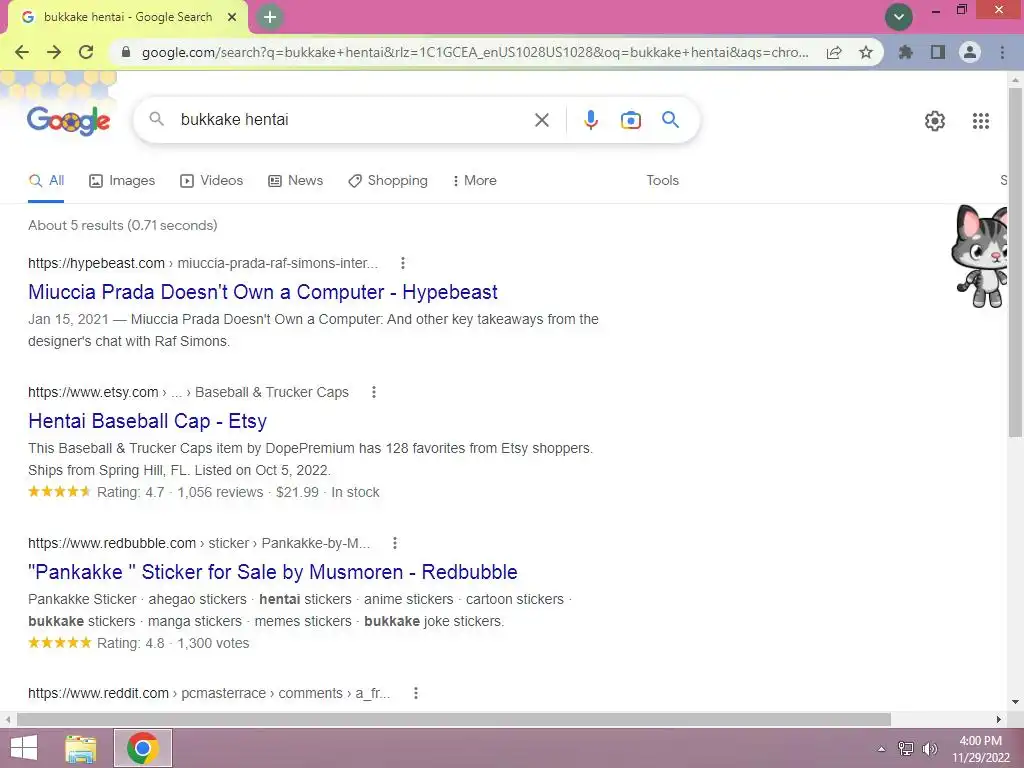Viewport: 1024px width, 768px height.
Task: Show hidden system tray icons
Action: pyautogui.click(x=882, y=749)
